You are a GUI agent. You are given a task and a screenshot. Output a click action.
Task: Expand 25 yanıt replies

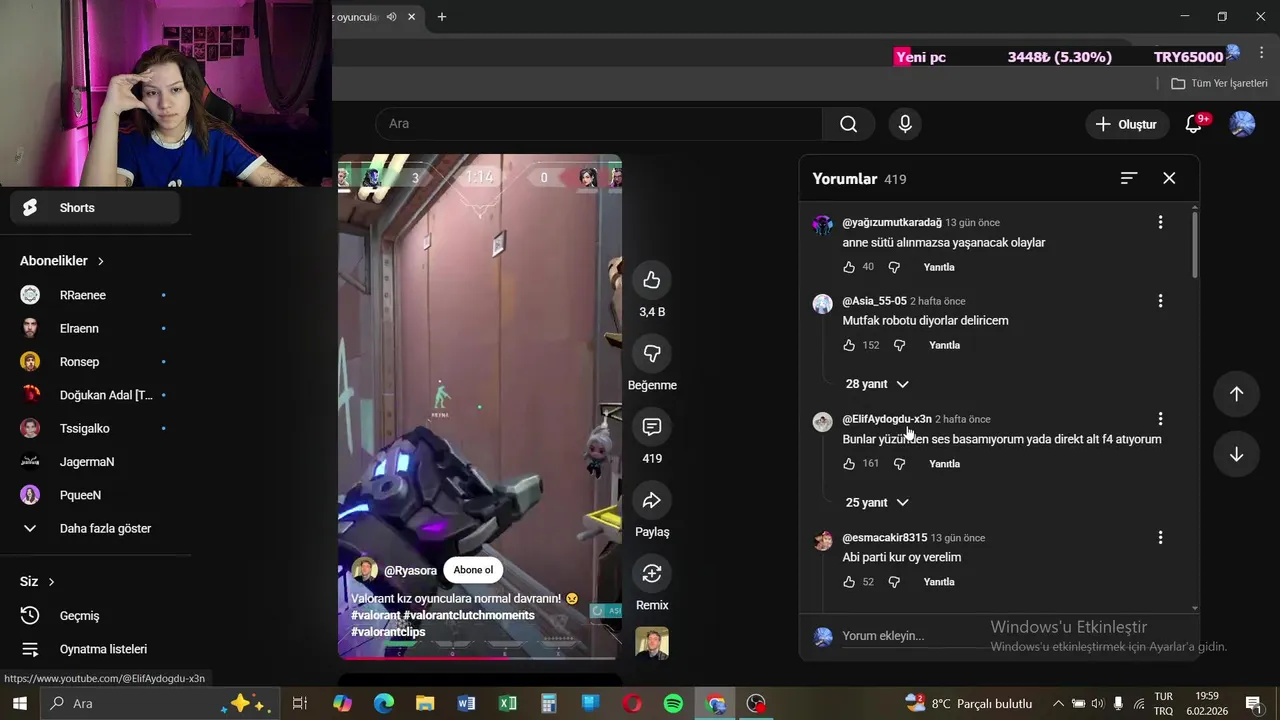pyautogui.click(x=877, y=503)
